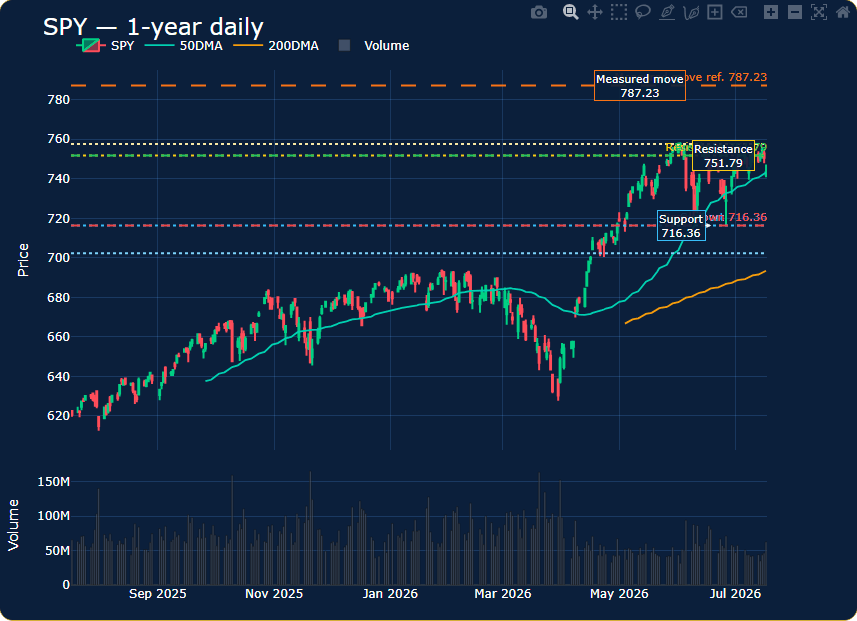Select the Pan tool
The width and height of the screenshot is (857, 621).
coord(595,12)
